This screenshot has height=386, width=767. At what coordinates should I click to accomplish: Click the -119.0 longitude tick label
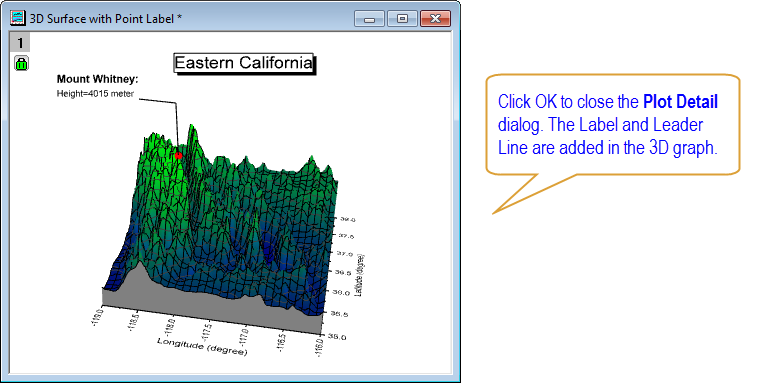pyautogui.click(x=98, y=316)
